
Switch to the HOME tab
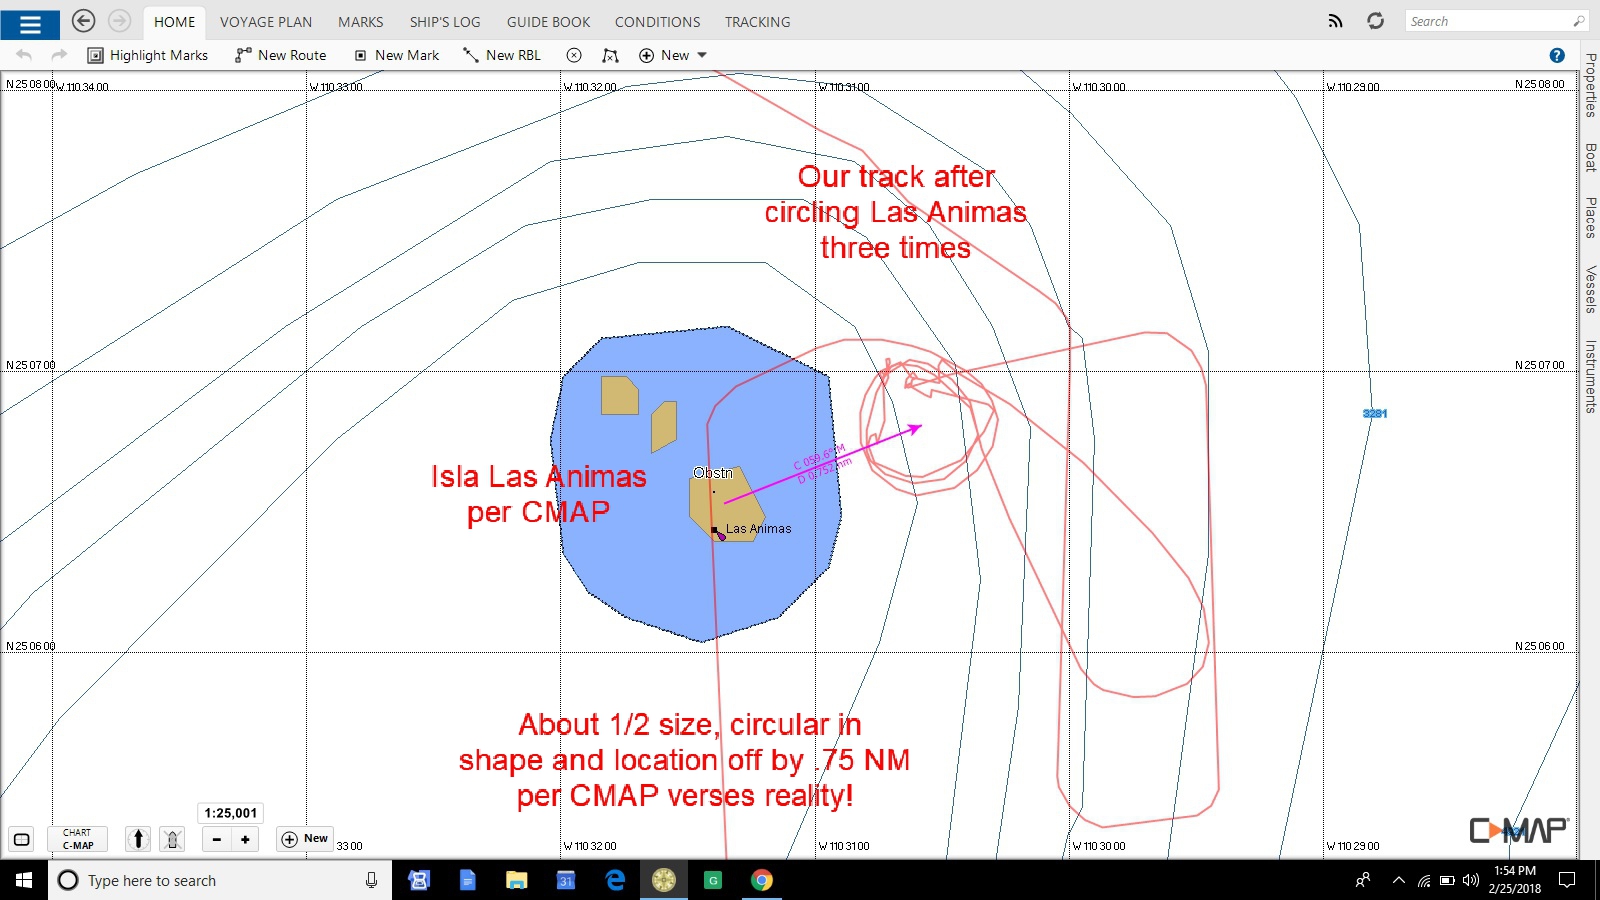174,22
